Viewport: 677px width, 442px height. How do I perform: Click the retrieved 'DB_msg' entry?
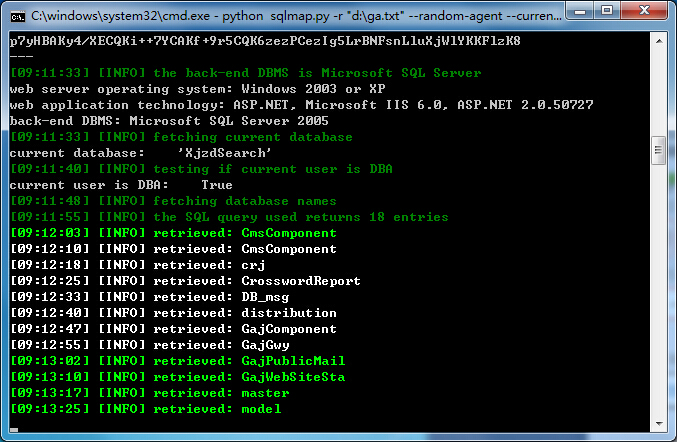(x=265, y=297)
